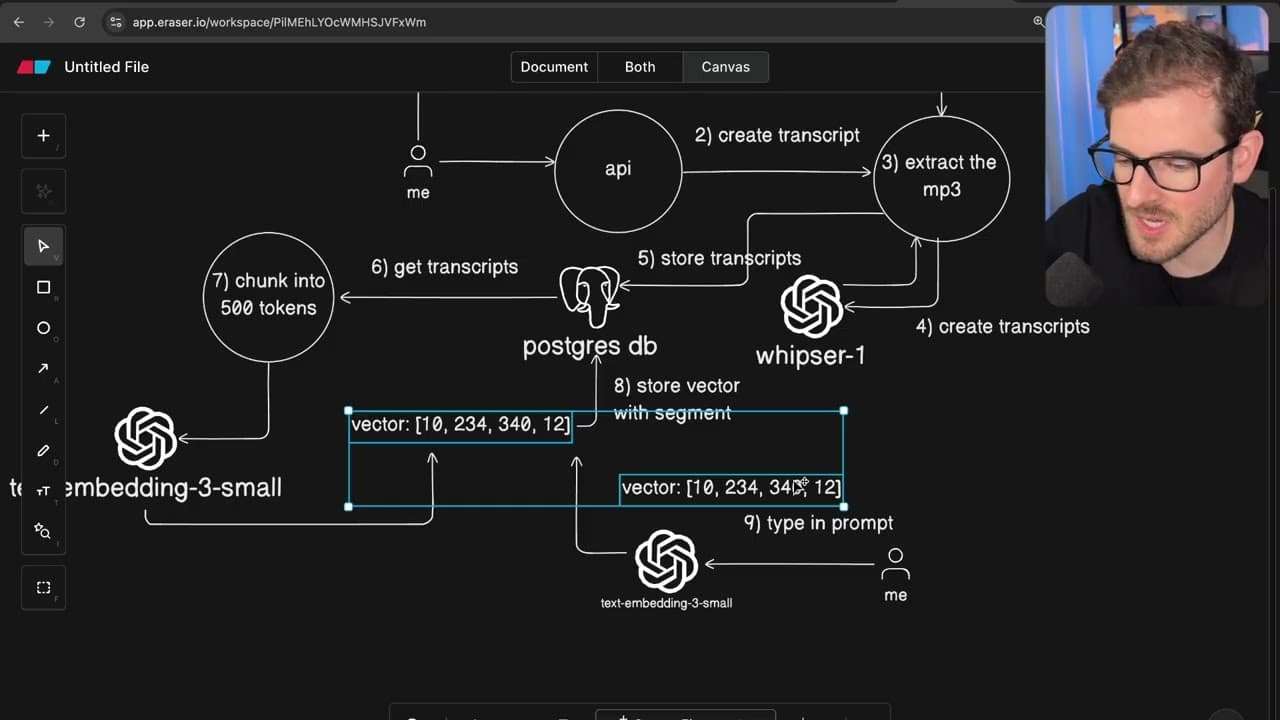Screen dimensions: 1280x720
Task: Click the bottom-left selection resize handle
Action: coord(348,507)
